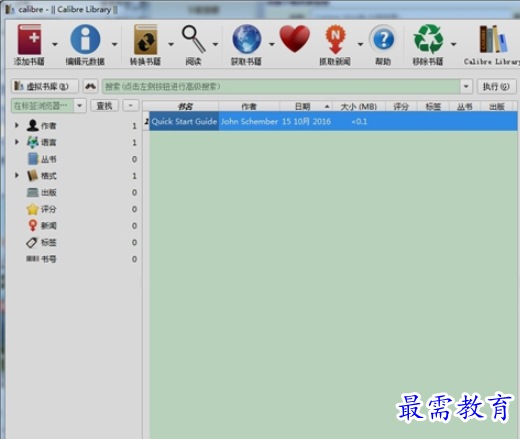Screen dimensions: 520x439
Task: Sort by Title column header
Action: click(185, 107)
